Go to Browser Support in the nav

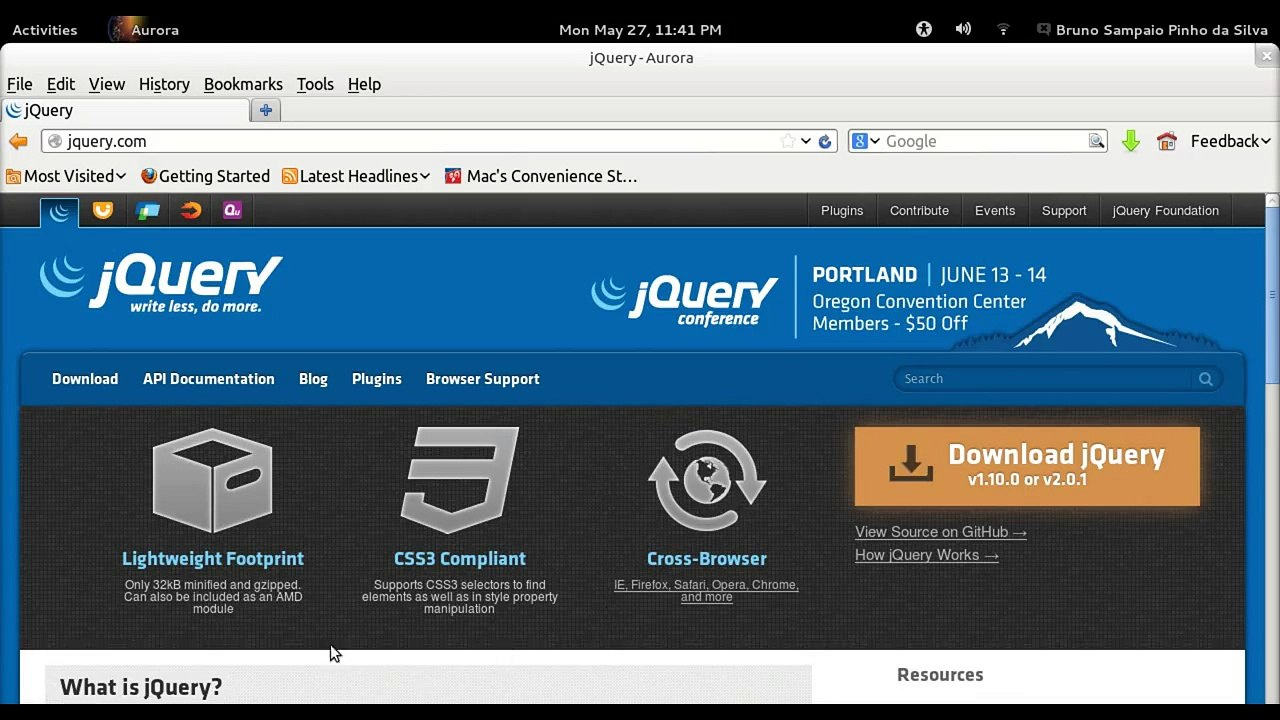pos(483,379)
